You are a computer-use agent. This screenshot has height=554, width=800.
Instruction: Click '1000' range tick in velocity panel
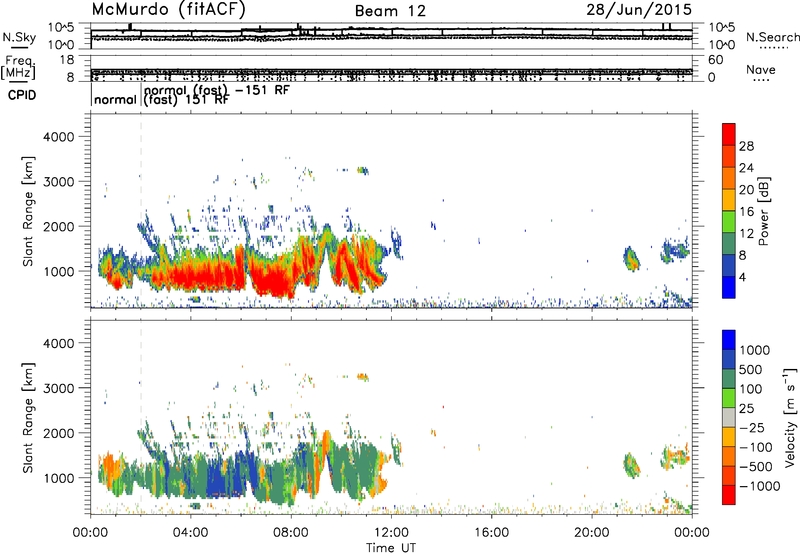pos(58,478)
